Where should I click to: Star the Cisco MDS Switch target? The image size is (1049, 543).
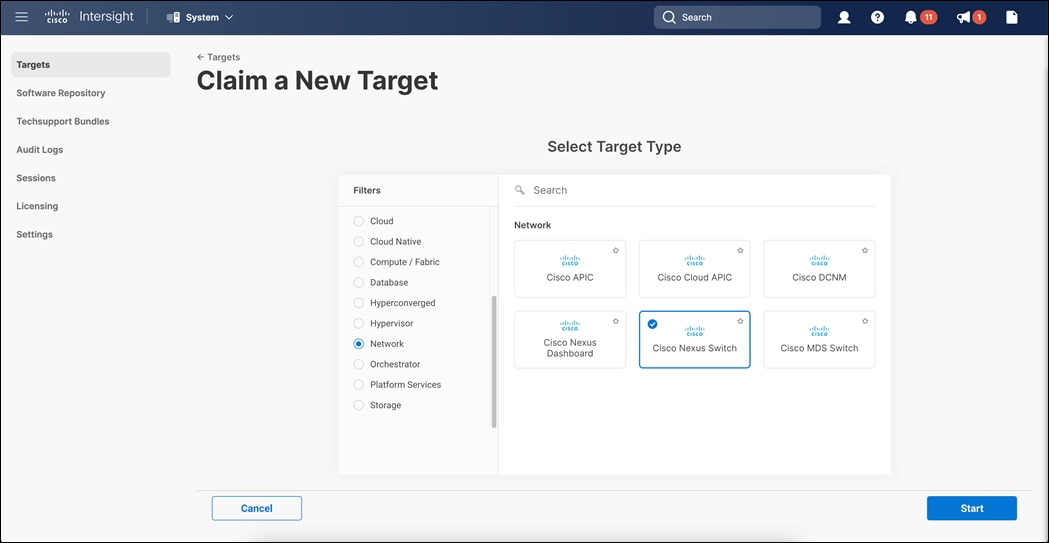[865, 321]
